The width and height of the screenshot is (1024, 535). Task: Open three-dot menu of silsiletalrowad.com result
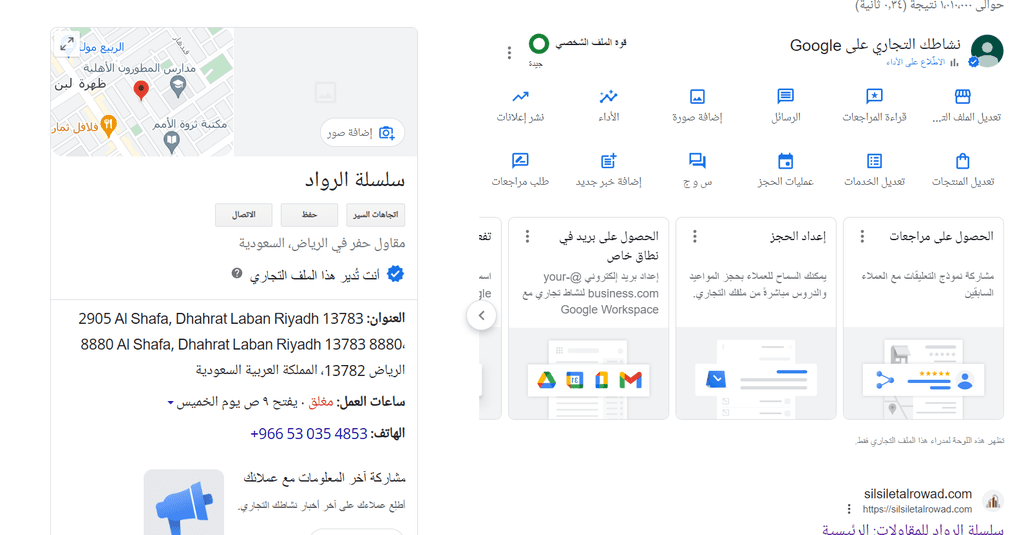849,509
